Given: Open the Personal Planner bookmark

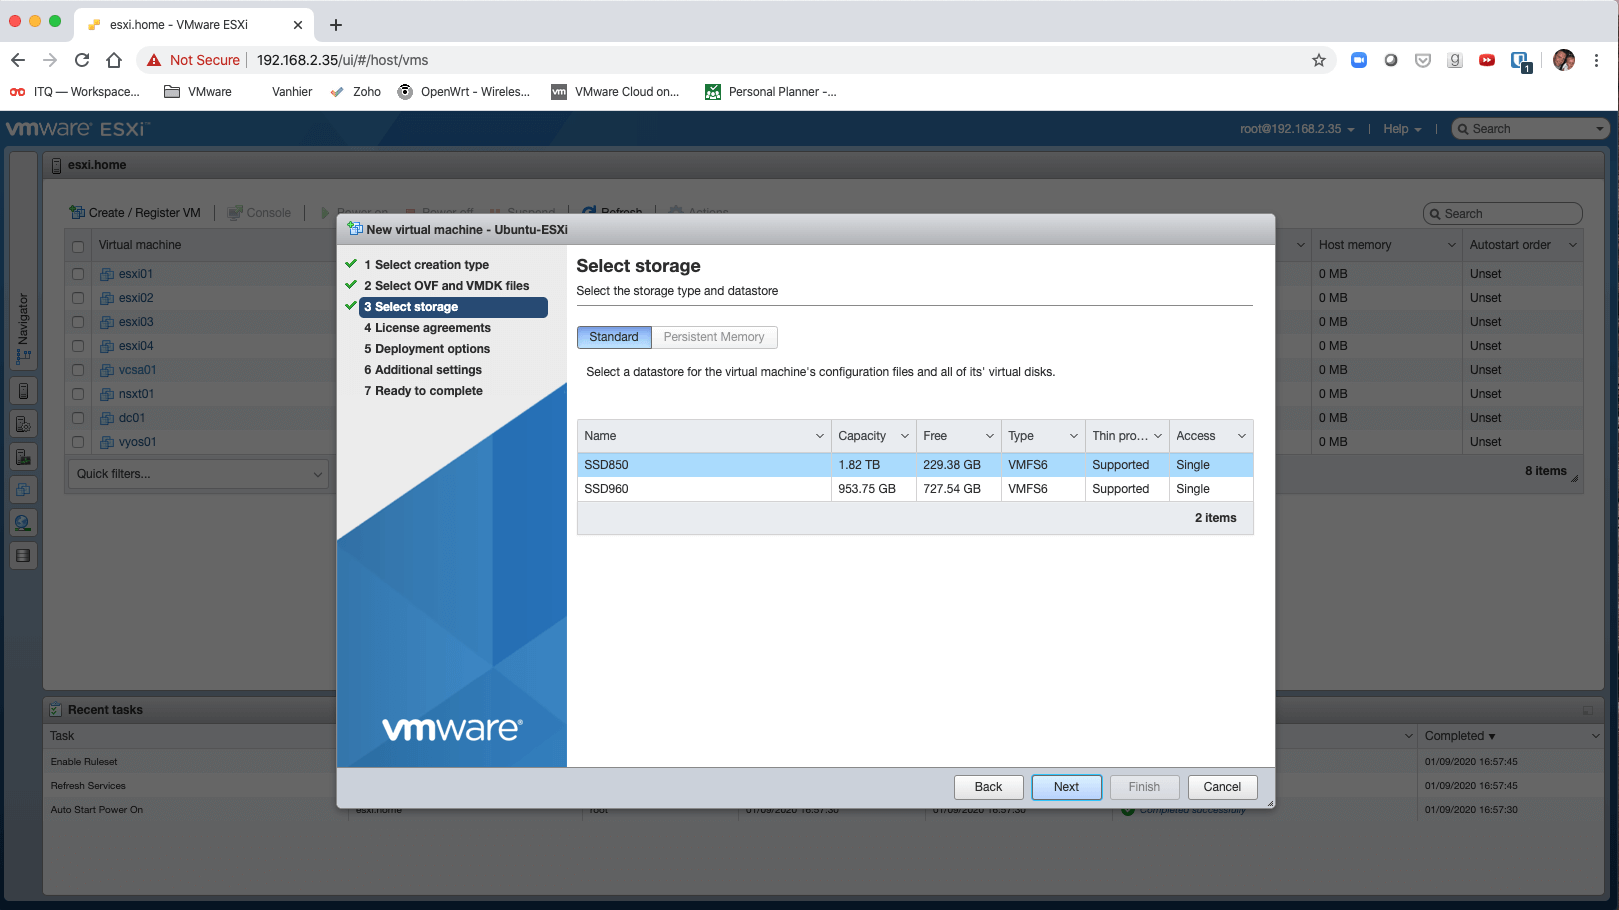Looking at the screenshot, I should (771, 92).
